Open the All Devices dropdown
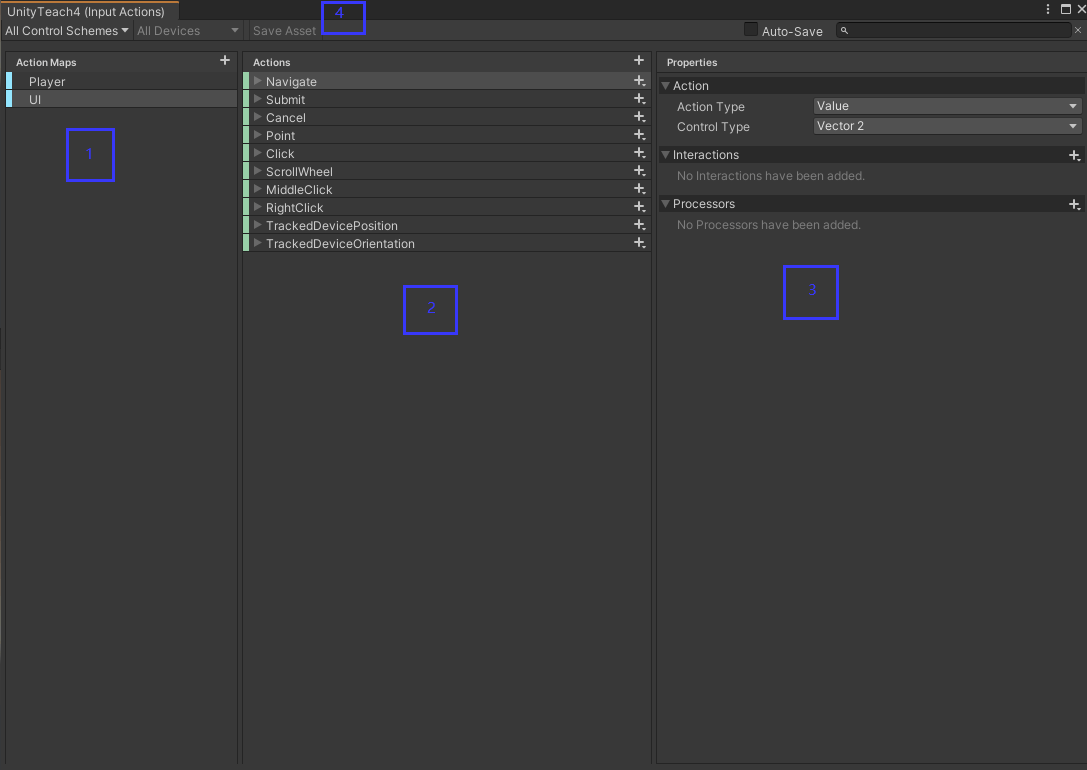This screenshot has height=770, width=1087. tap(187, 30)
